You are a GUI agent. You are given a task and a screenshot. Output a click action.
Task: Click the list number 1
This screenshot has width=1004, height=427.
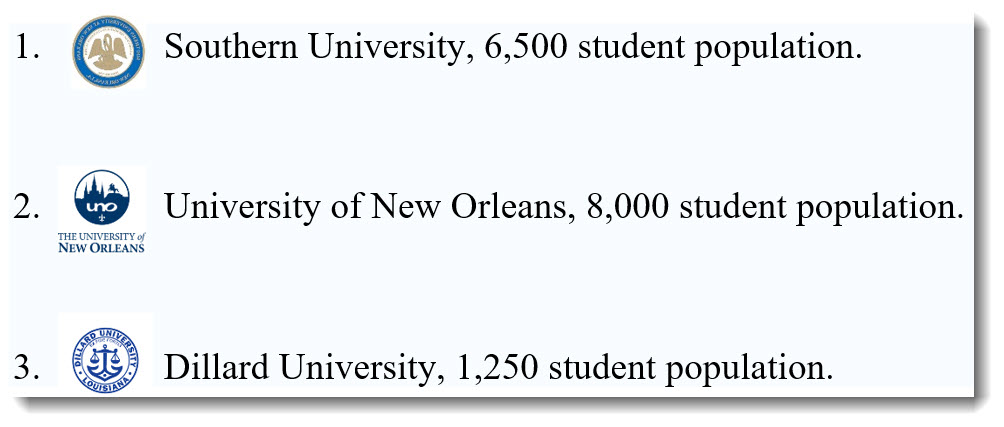(x=26, y=47)
